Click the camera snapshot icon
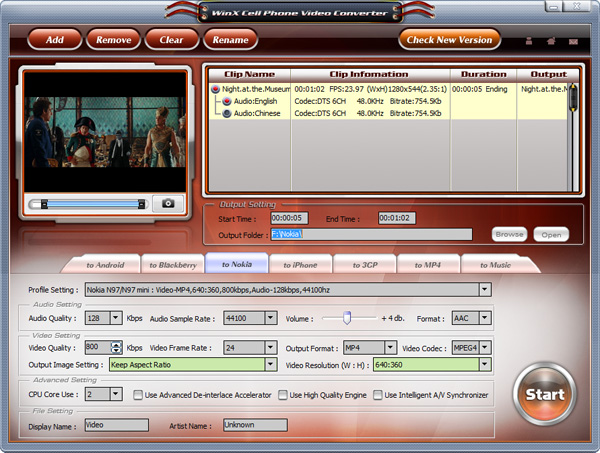This screenshot has width=600, height=453. [168, 204]
